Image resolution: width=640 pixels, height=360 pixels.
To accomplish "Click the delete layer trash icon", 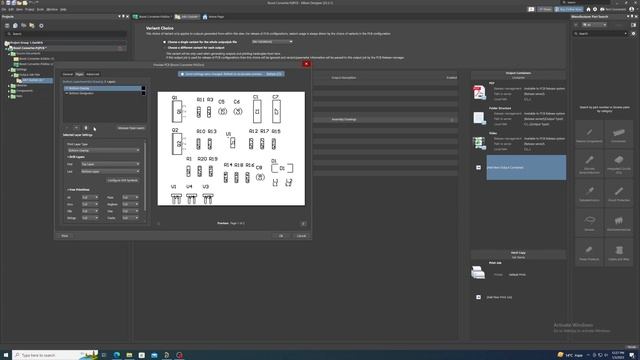I will [x=86, y=128].
